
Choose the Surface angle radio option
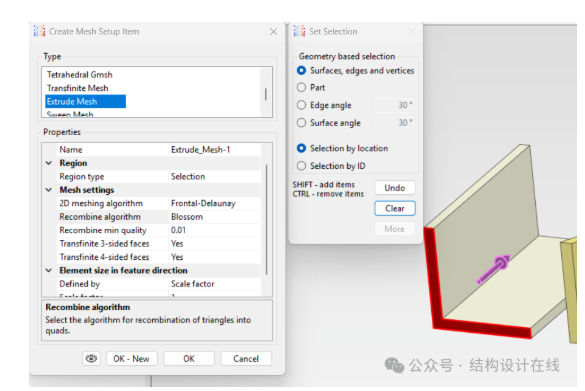301,123
